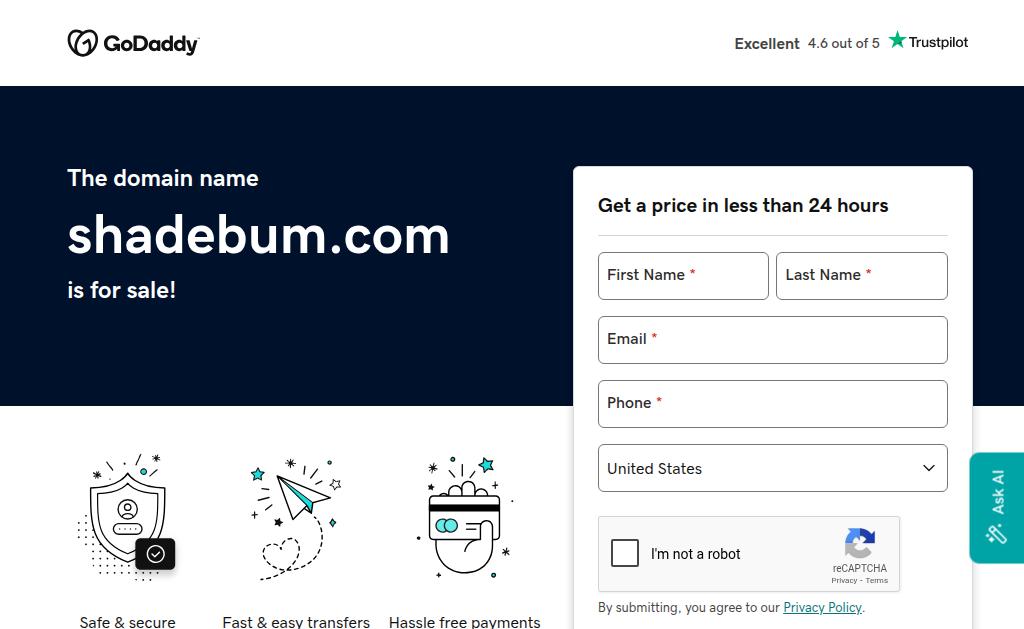The width and height of the screenshot is (1024, 629).
Task: Focus the Phone input field
Action: [x=772, y=404]
